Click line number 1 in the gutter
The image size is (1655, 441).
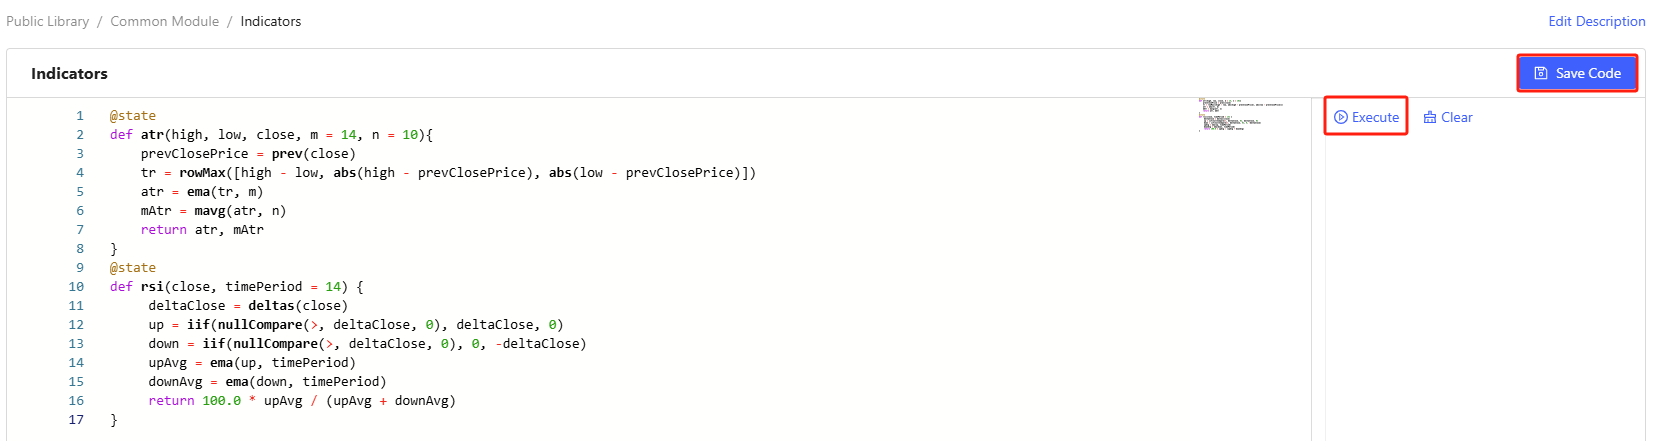pyautogui.click(x=80, y=116)
